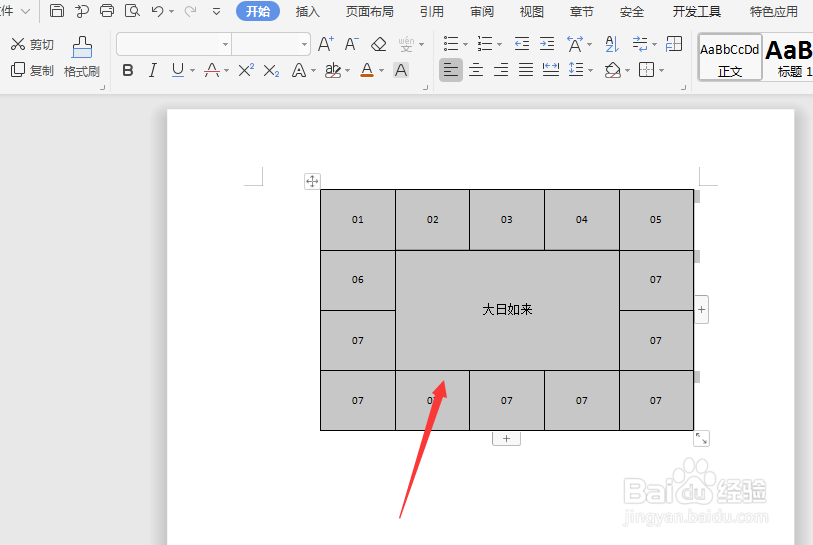Click the Save icon
This screenshot has height=545, width=813.
point(57,11)
